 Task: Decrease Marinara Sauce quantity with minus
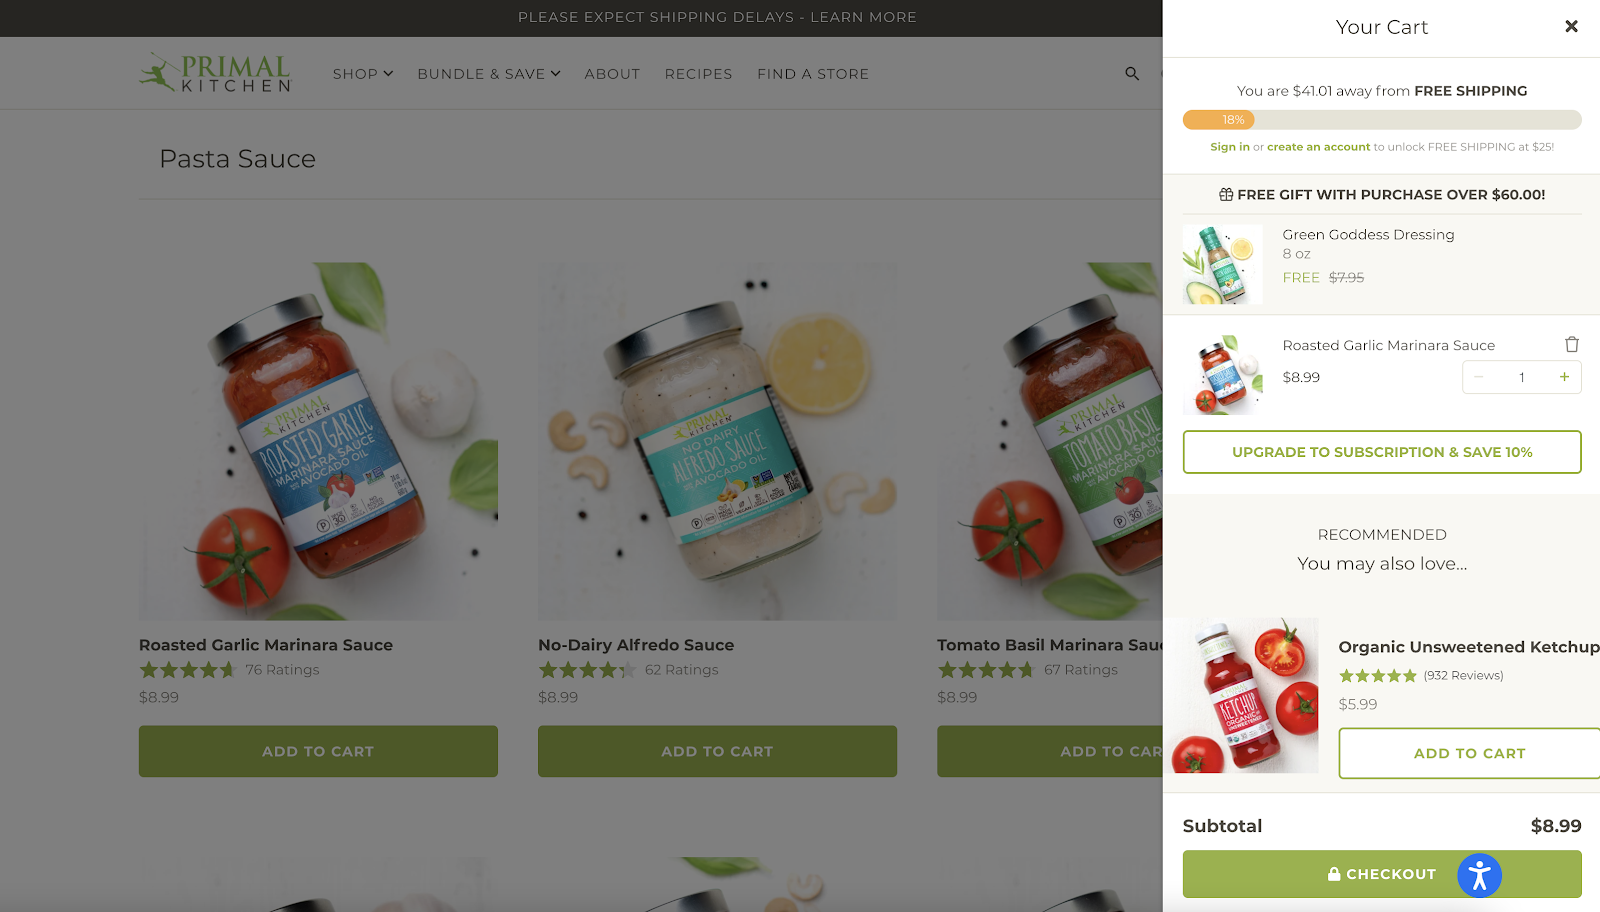(x=1478, y=377)
